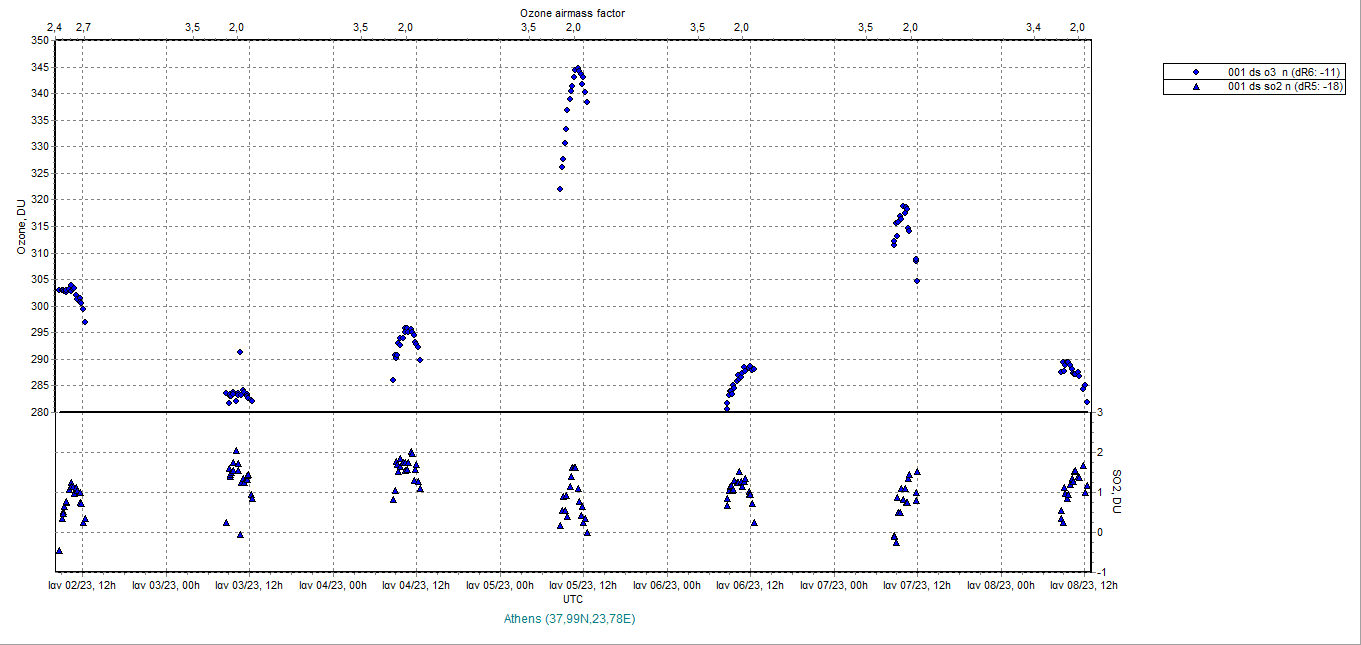Viewport: 1361px width, 645px height.
Task: Click the blue diamond marker in the legend
Action: 1196,73
